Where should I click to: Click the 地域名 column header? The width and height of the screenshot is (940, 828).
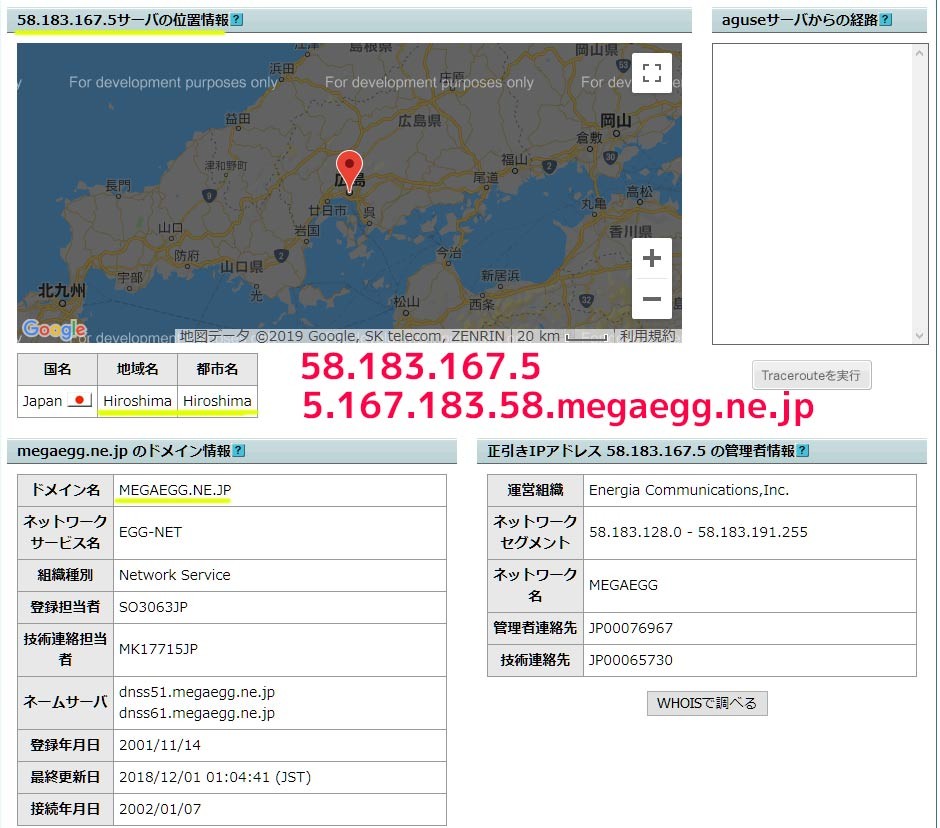point(137,369)
